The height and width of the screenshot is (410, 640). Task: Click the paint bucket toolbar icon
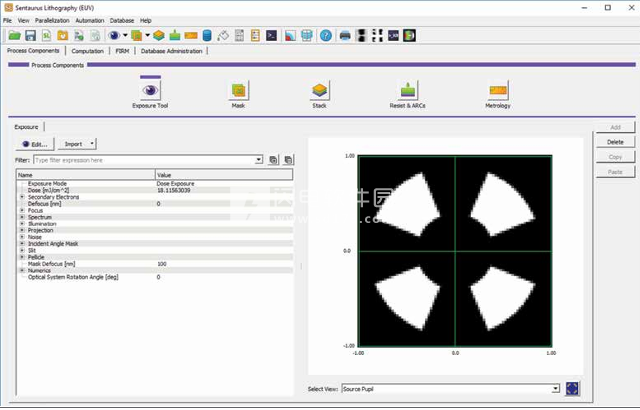tap(223, 36)
